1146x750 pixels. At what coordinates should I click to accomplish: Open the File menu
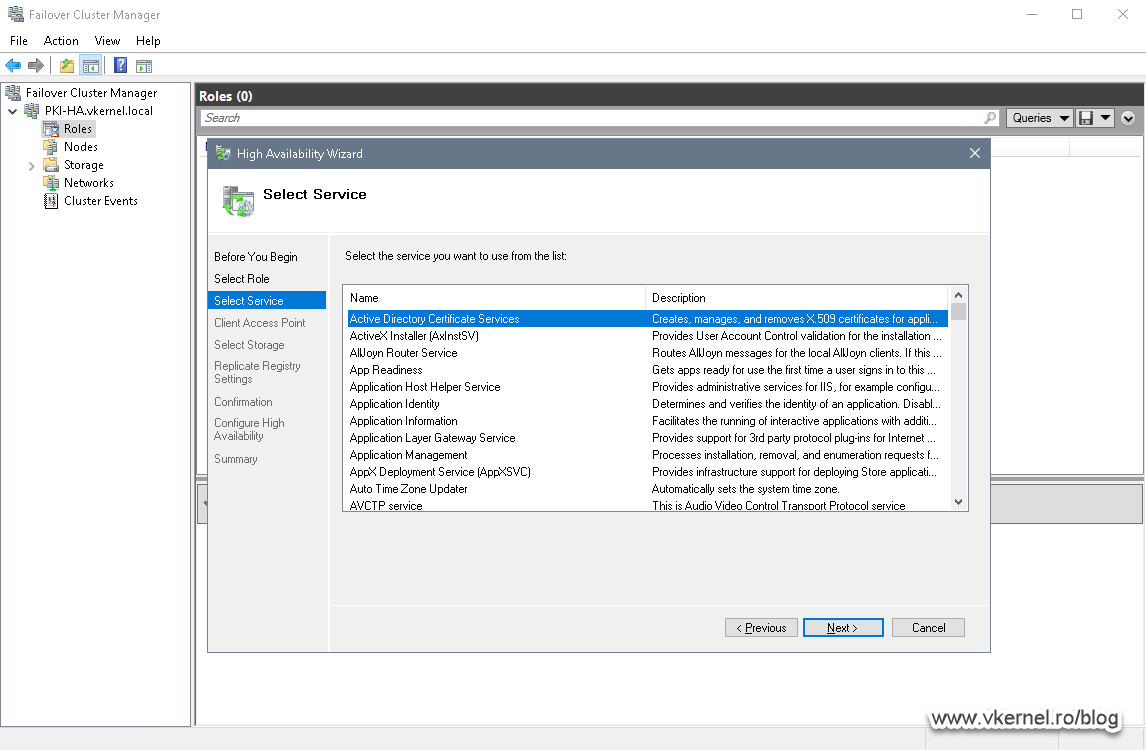tap(19, 41)
